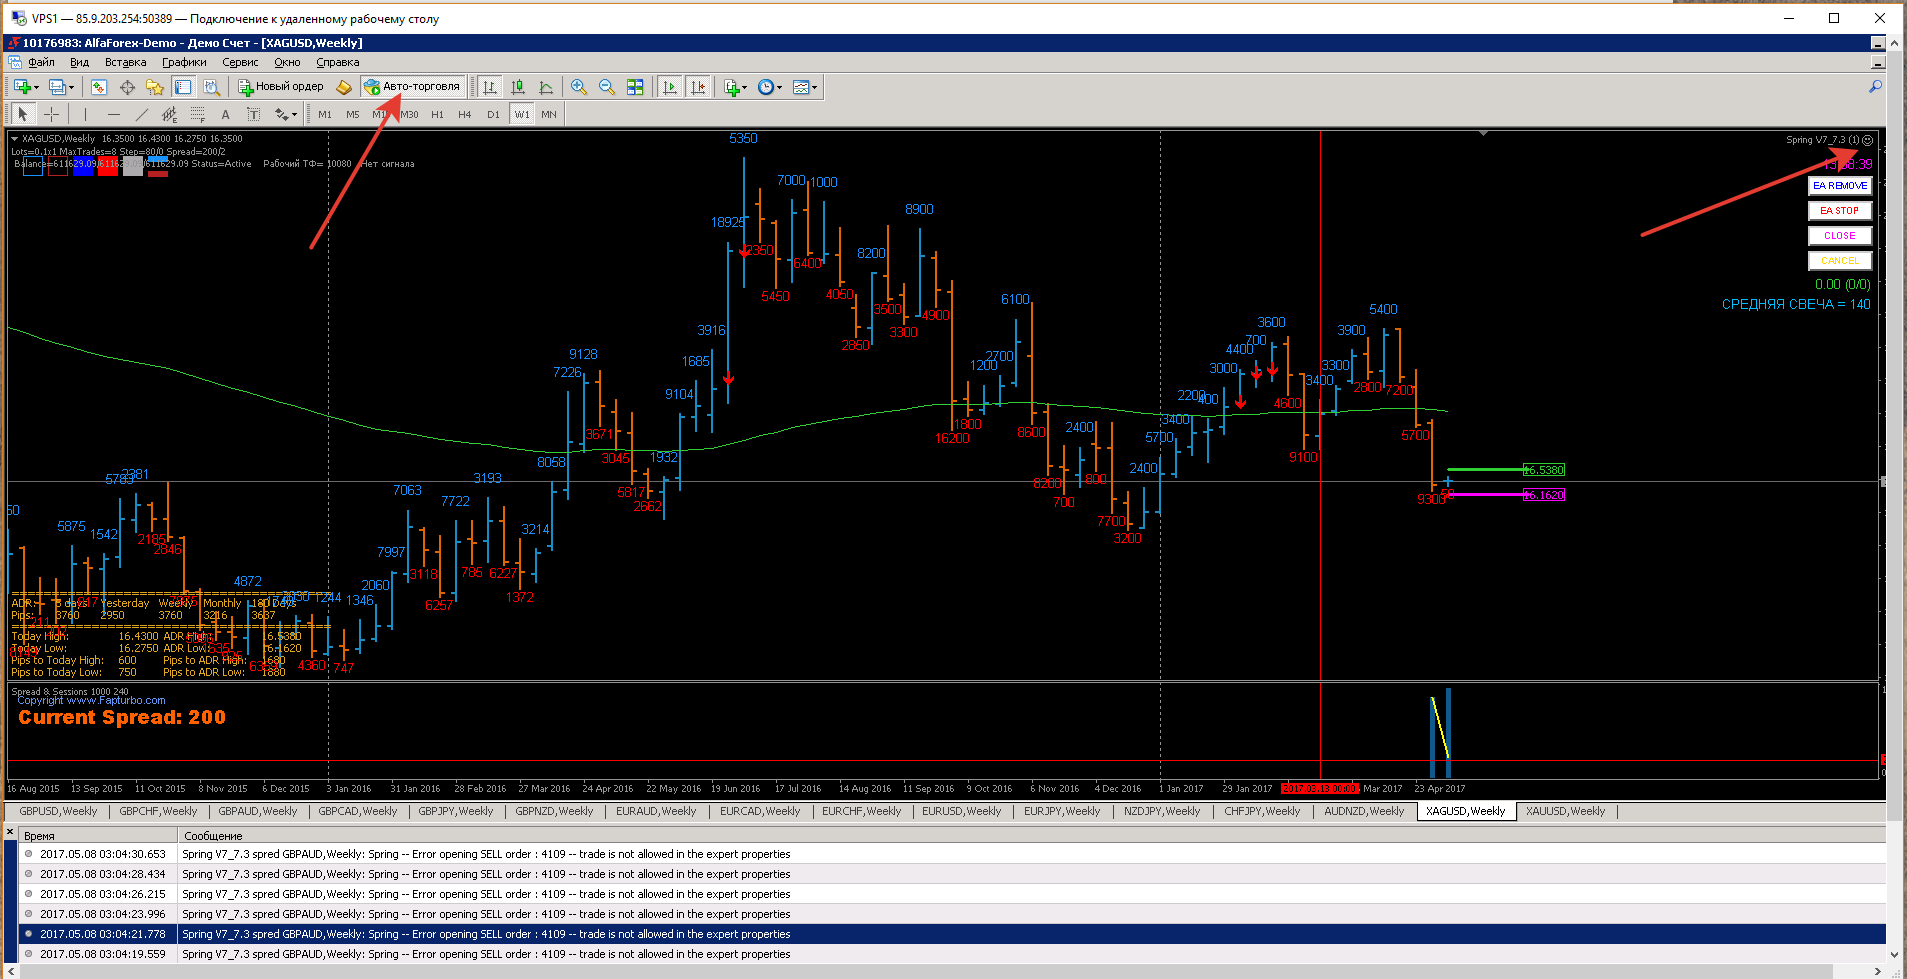
Task: Click the solid red square swatch
Action: [108, 166]
